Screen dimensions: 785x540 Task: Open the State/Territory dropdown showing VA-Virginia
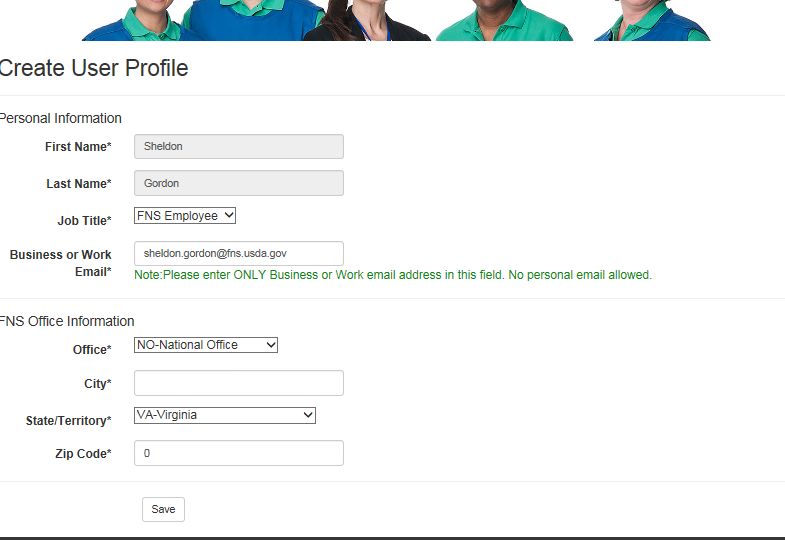coord(225,415)
